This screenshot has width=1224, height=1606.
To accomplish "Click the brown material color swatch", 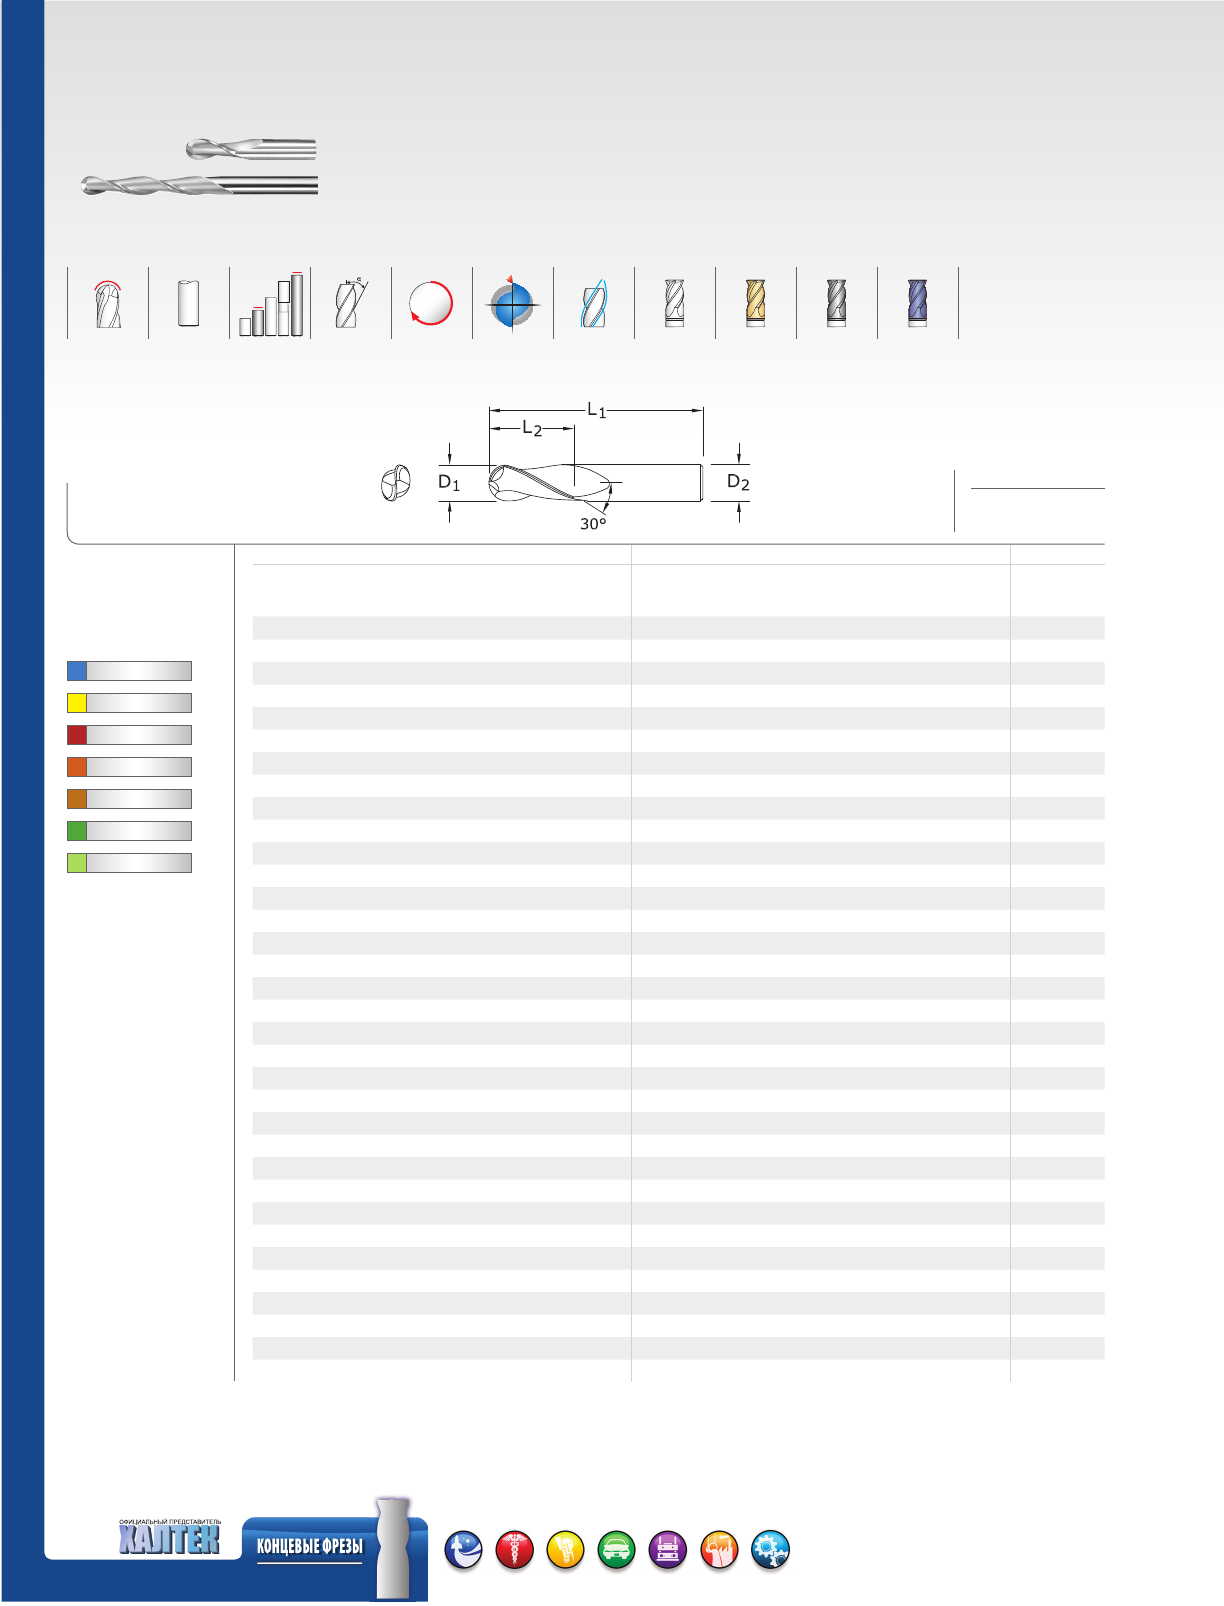I will pyautogui.click(x=77, y=799).
